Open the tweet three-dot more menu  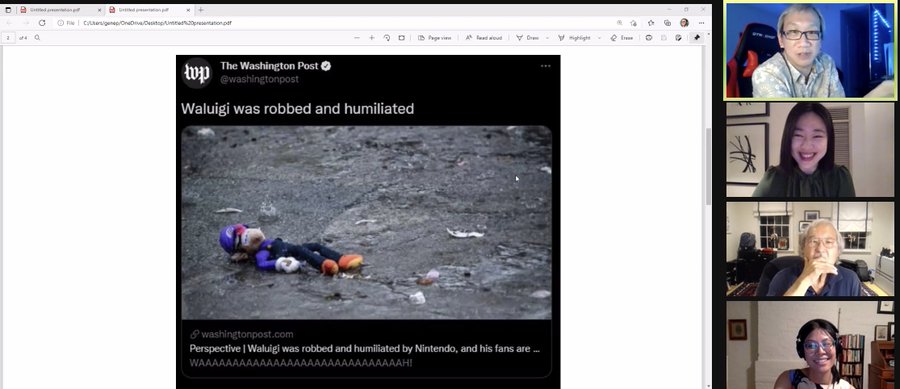(x=545, y=66)
